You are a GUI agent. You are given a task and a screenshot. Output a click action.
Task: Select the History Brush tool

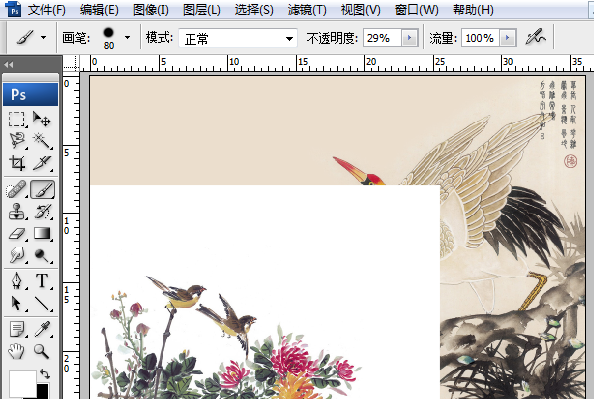42,211
